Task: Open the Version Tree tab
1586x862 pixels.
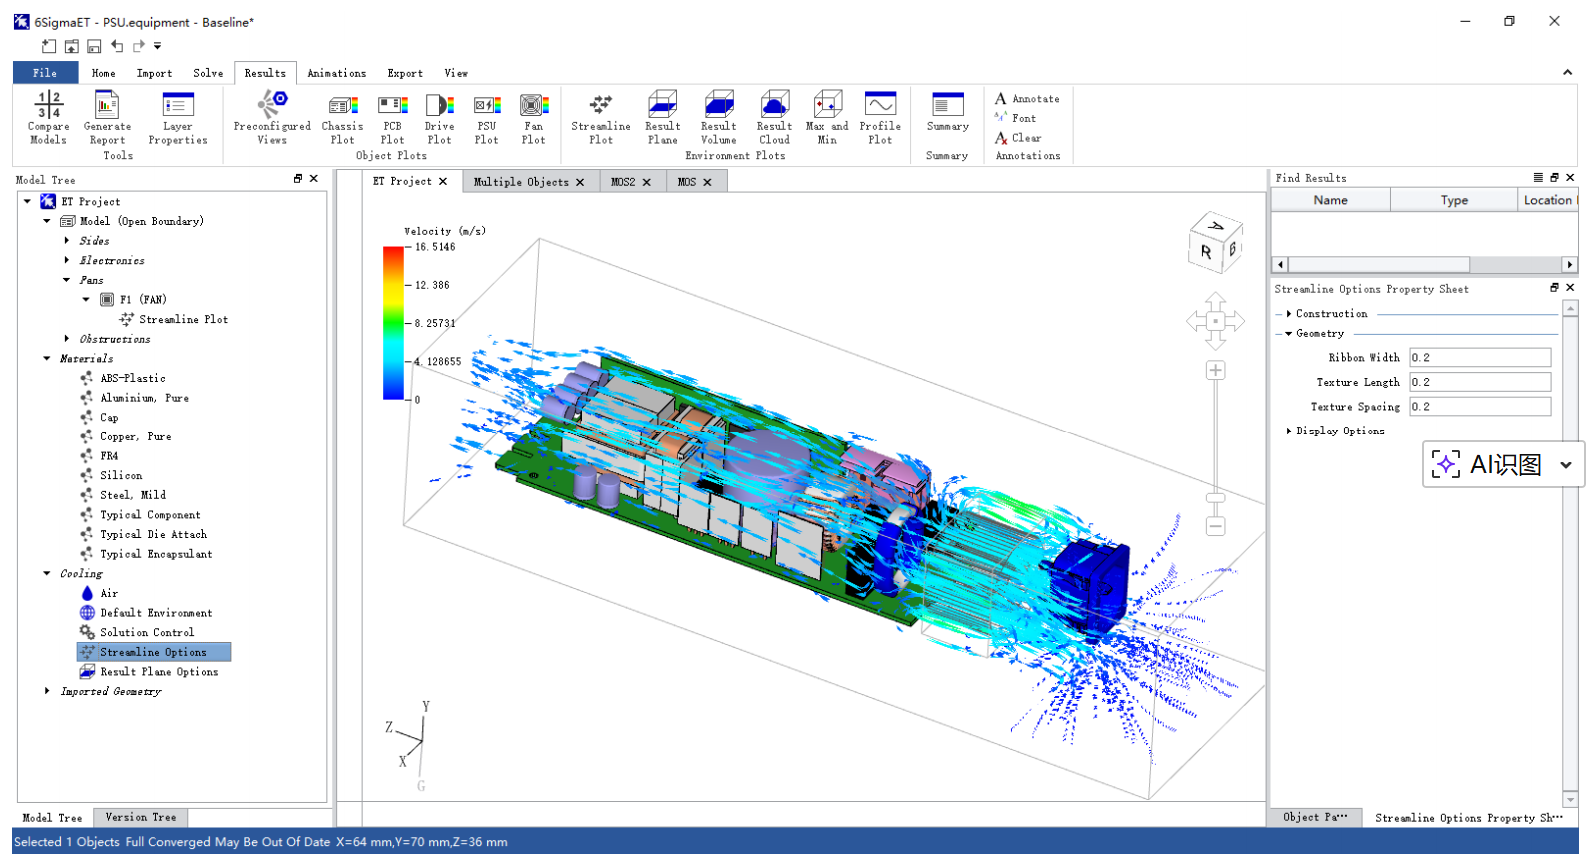Action: 140,817
